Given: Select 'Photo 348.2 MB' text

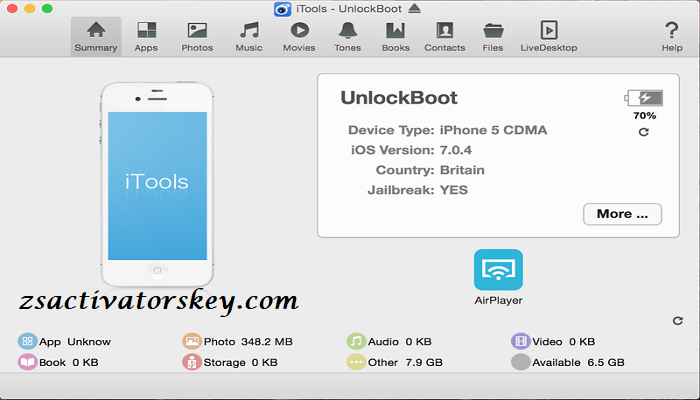Looking at the screenshot, I should click(248, 342).
